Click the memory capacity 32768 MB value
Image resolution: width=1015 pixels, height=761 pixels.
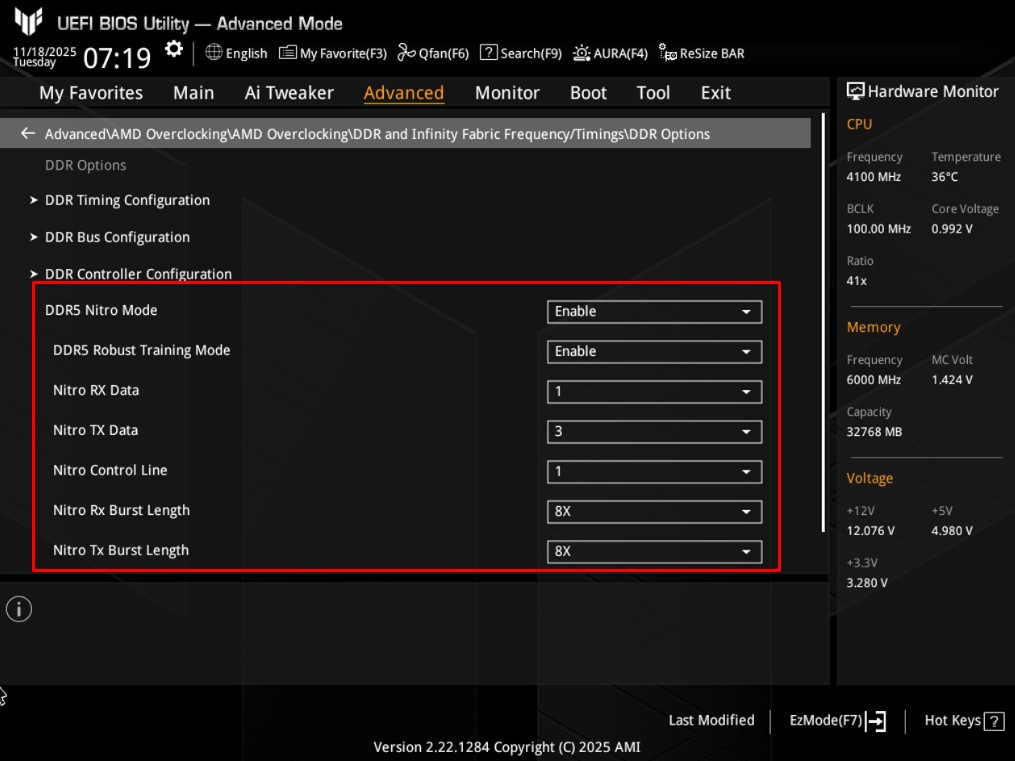(874, 432)
